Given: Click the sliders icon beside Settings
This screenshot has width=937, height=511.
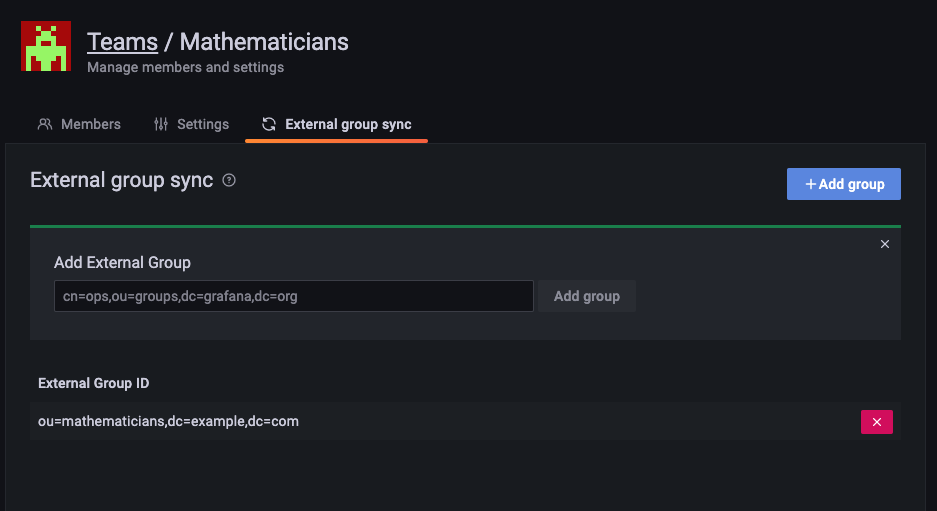Looking at the screenshot, I should coord(161,124).
